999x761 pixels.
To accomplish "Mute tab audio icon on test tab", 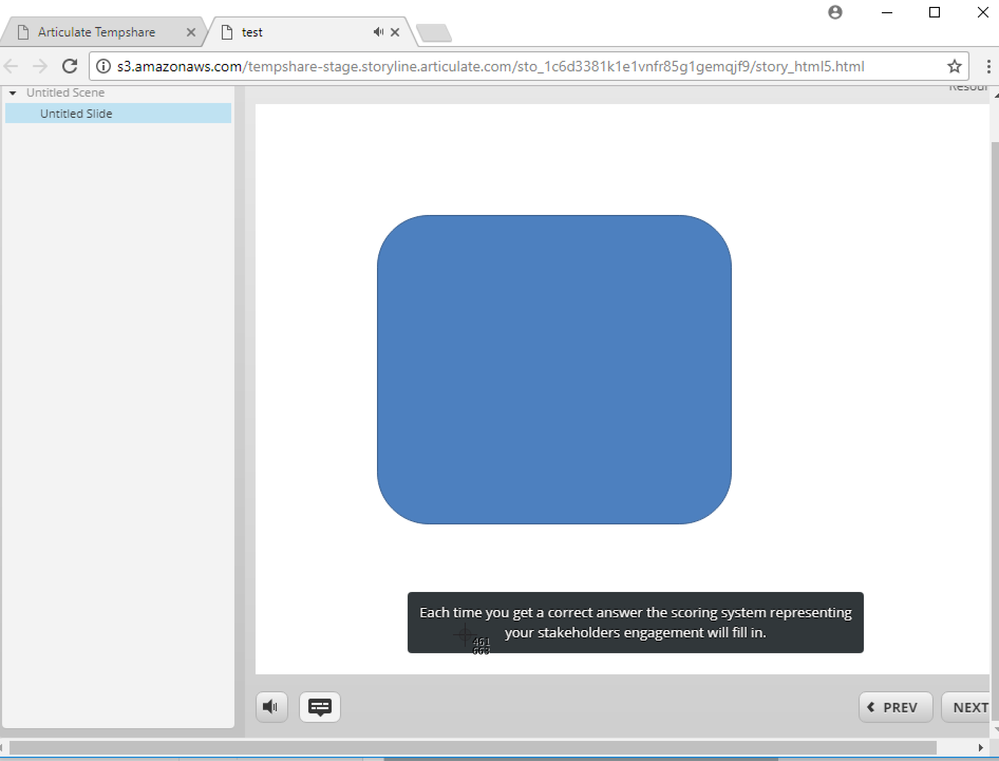I will point(378,32).
